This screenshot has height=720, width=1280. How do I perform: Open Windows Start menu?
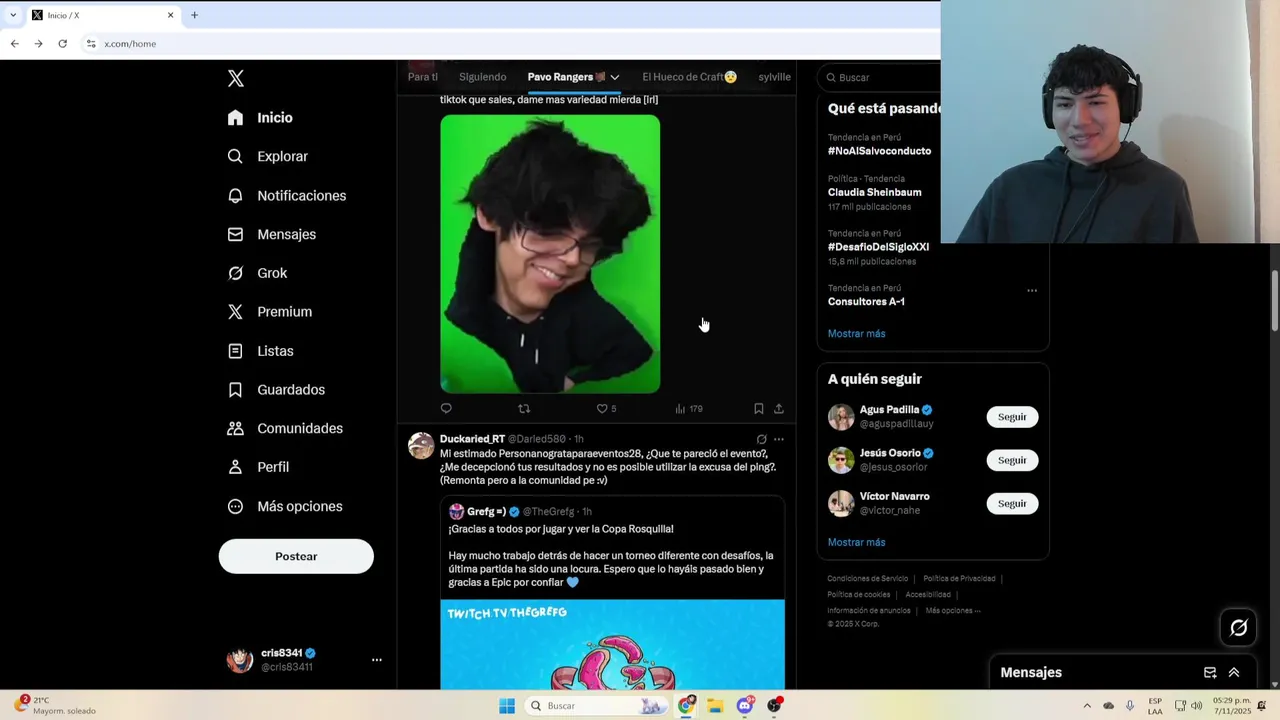coord(507,706)
